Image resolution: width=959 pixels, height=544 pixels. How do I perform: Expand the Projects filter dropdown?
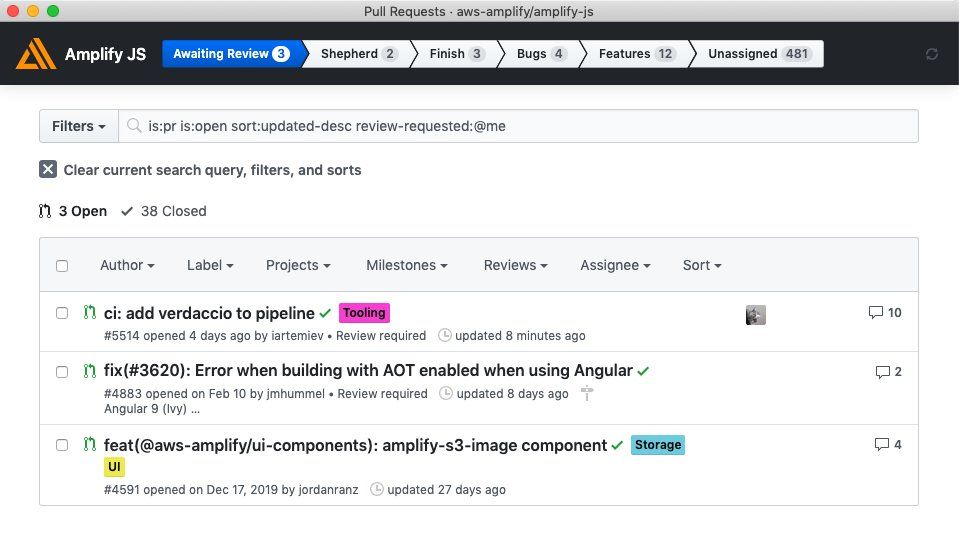298,265
